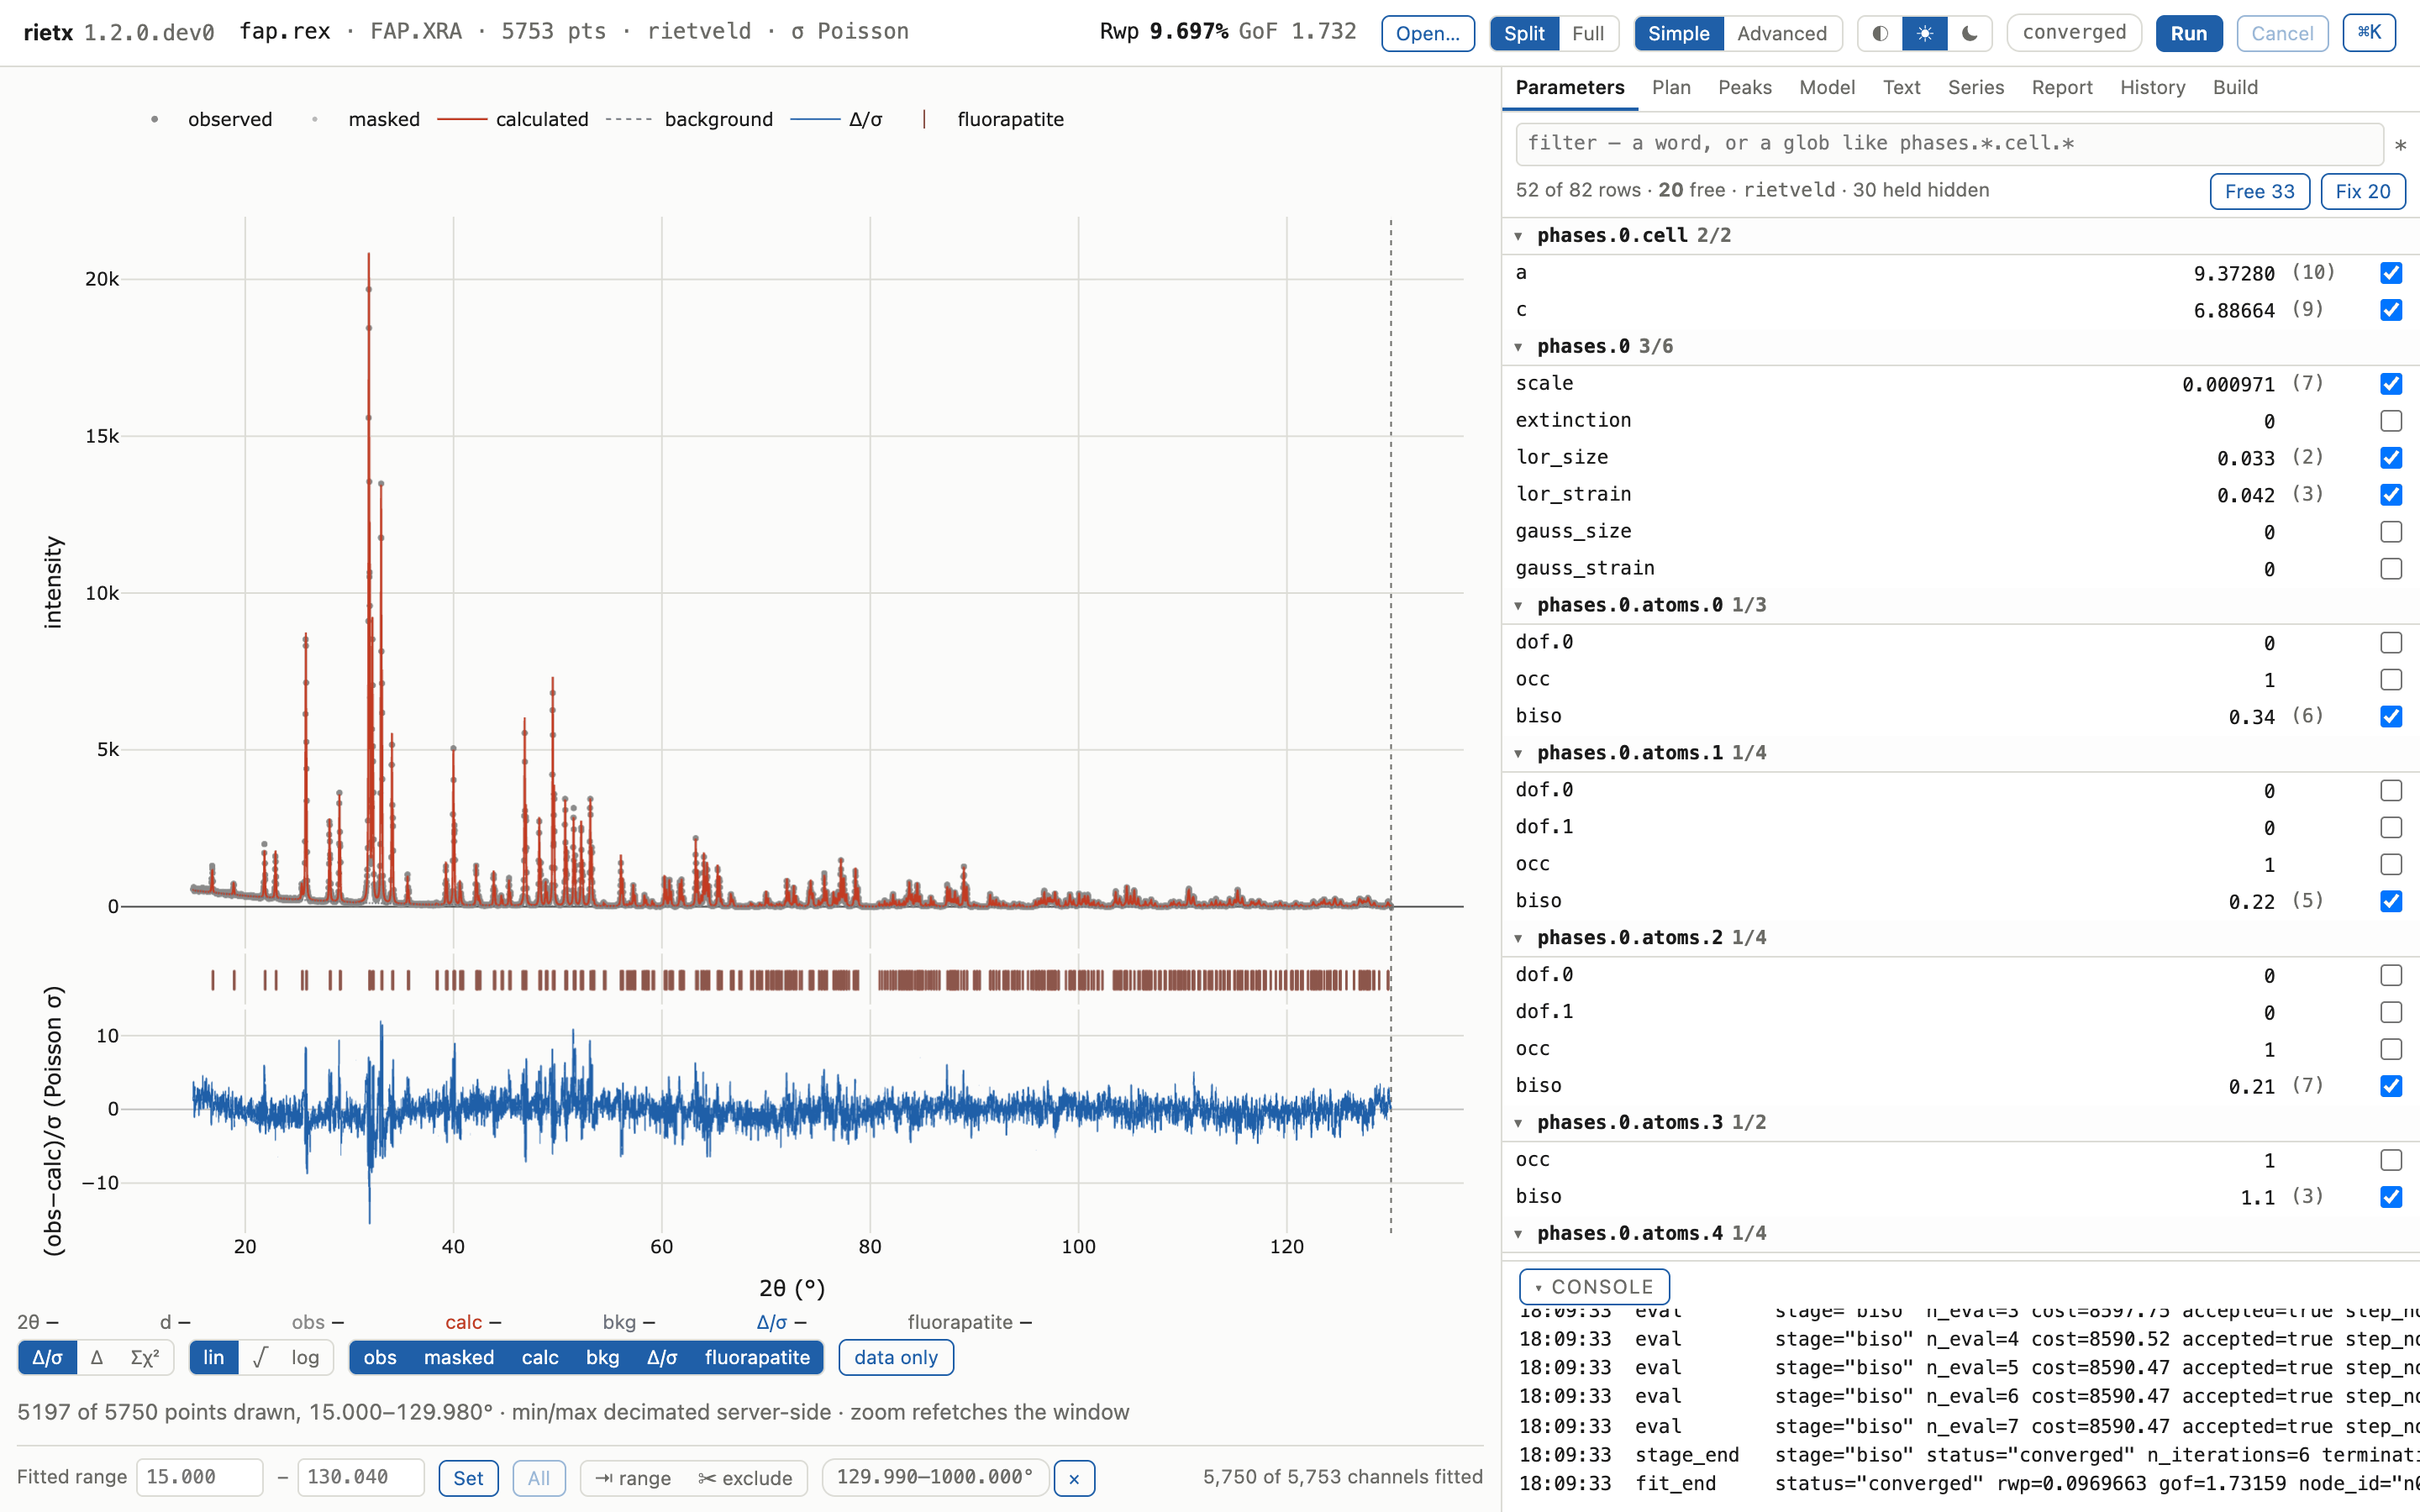The image size is (2420, 1512).
Task: Click Set for fitted range
Action: pyautogui.click(x=468, y=1478)
